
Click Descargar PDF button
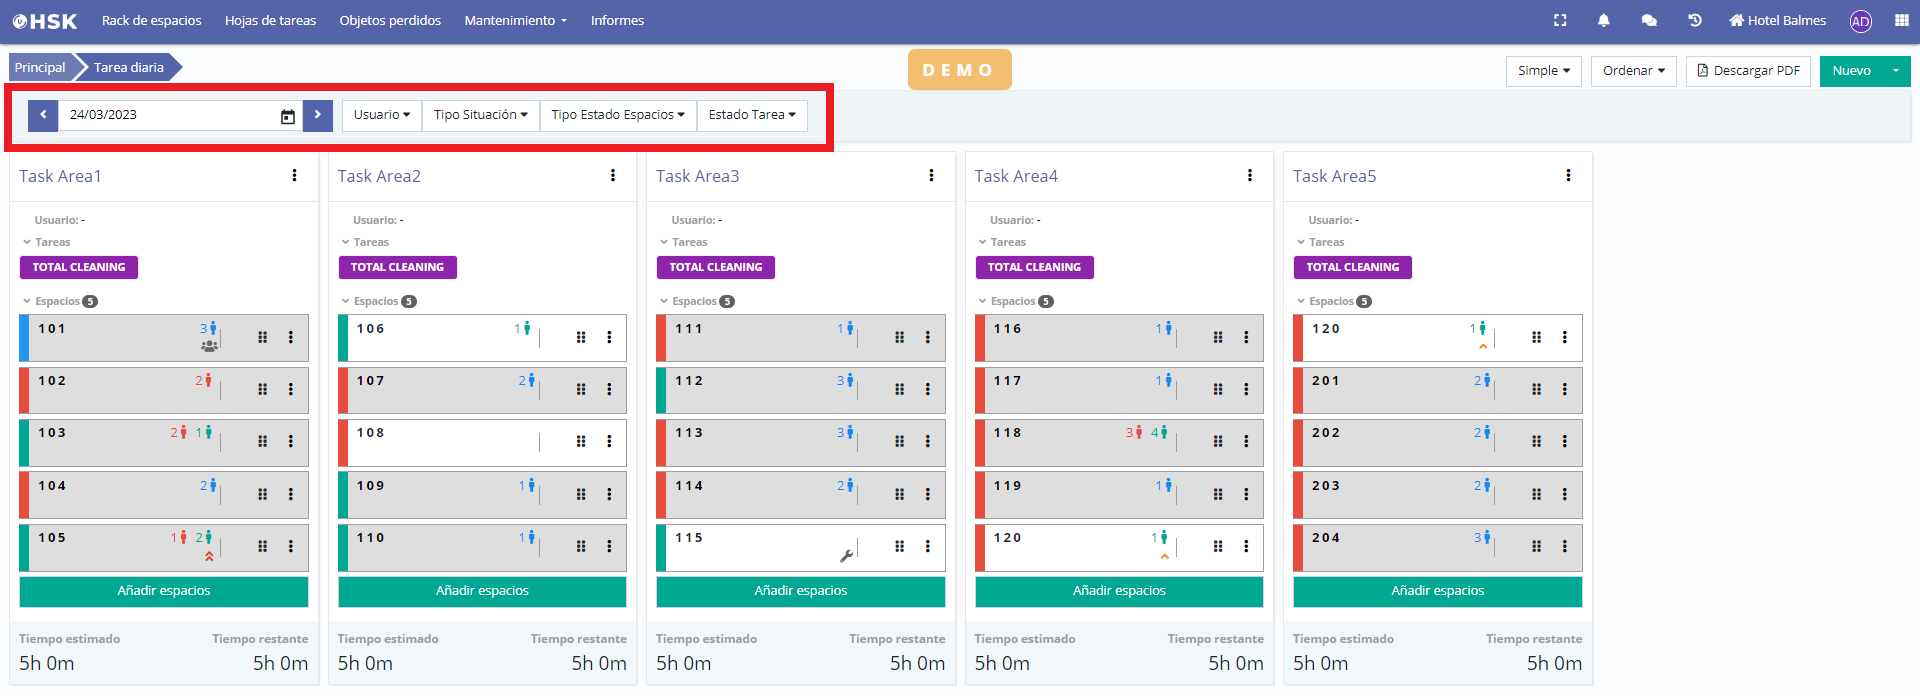click(x=1748, y=71)
